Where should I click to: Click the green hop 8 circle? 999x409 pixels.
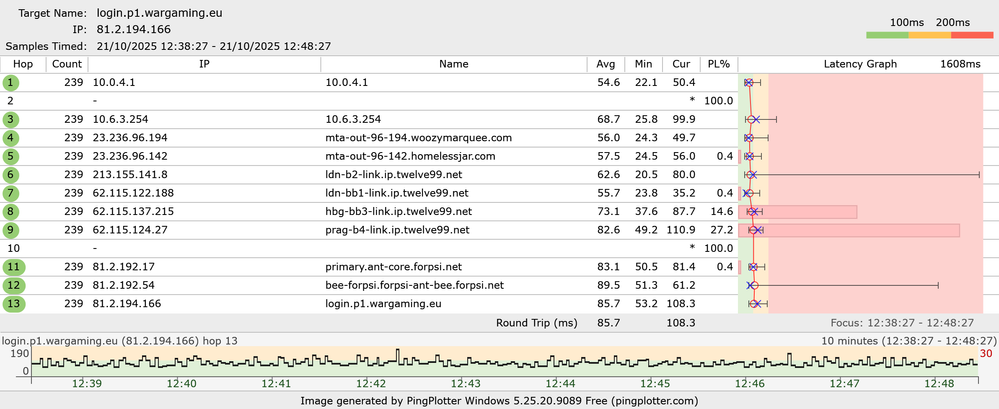(11, 212)
